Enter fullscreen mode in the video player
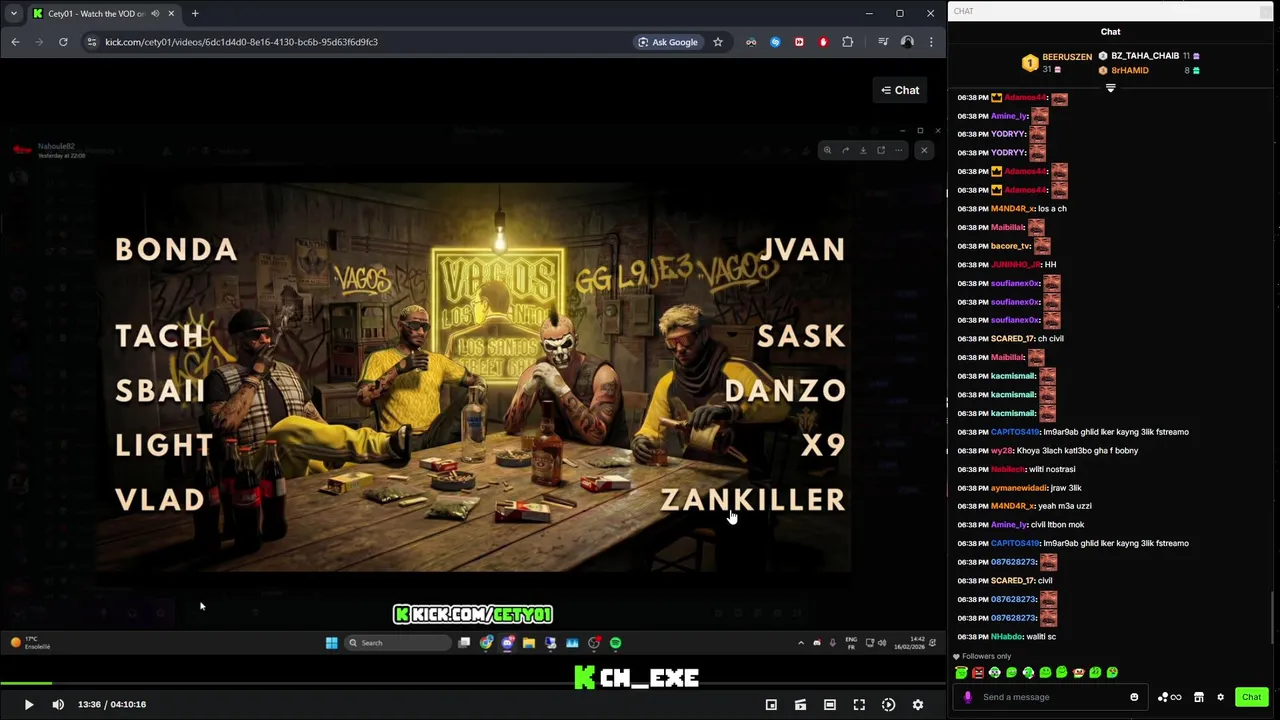The height and width of the screenshot is (720, 1280). [x=859, y=705]
